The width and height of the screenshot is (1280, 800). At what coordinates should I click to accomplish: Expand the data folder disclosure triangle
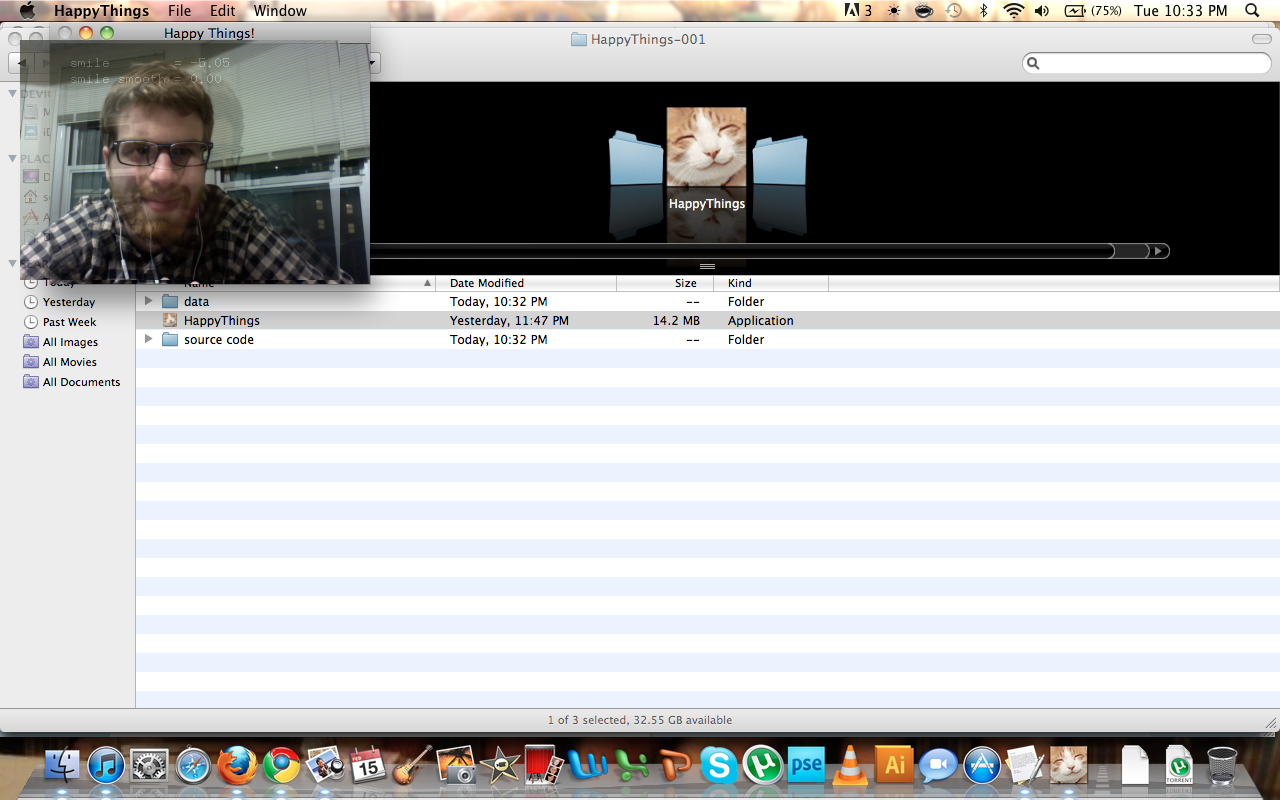point(149,301)
